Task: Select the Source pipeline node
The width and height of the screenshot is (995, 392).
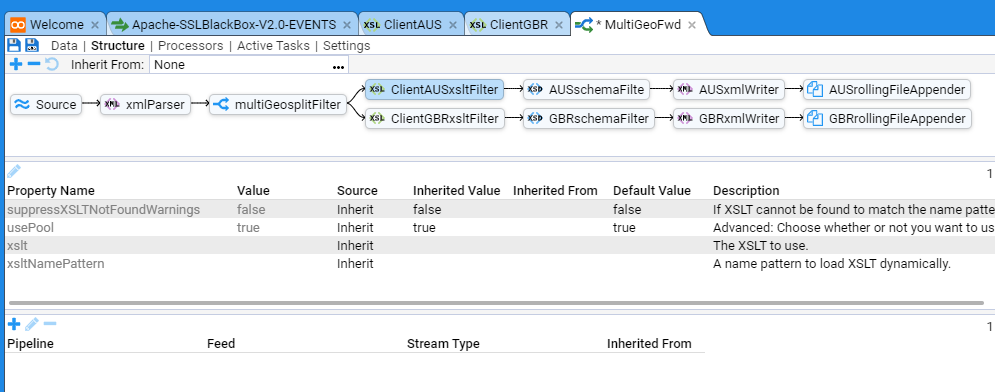Action: click(46, 105)
